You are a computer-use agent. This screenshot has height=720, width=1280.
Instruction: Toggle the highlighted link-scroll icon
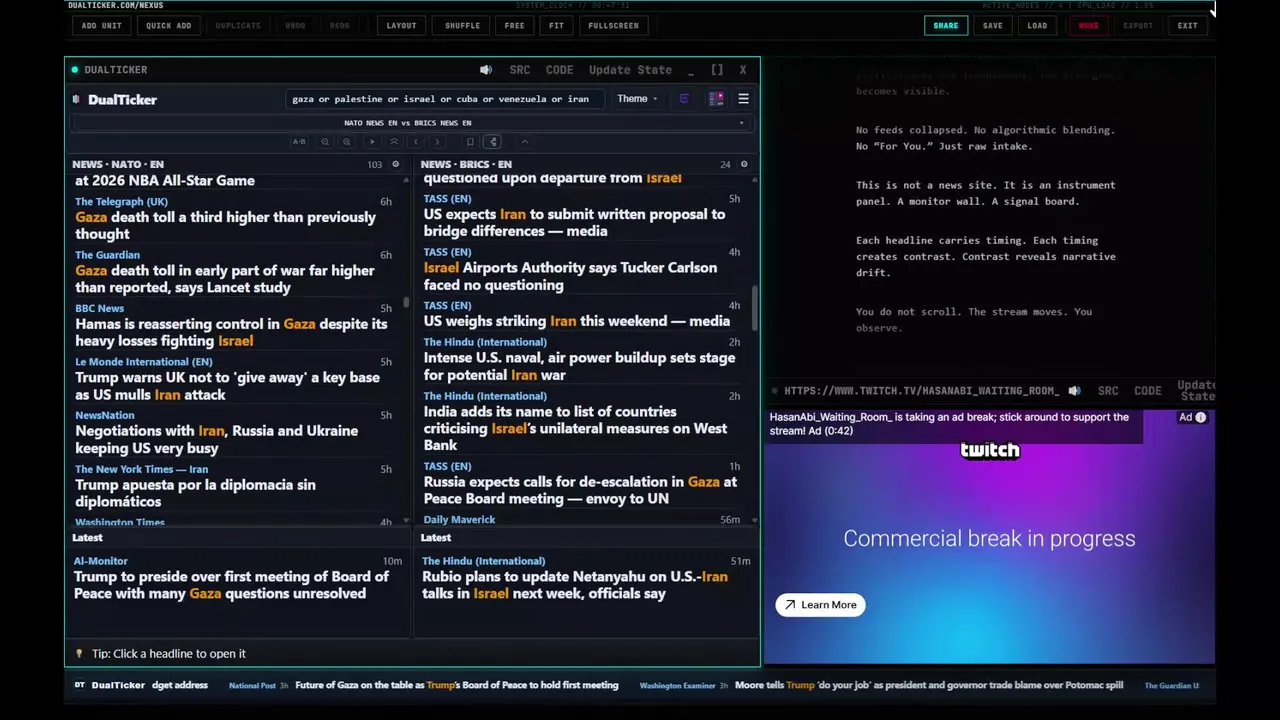tap(492, 142)
